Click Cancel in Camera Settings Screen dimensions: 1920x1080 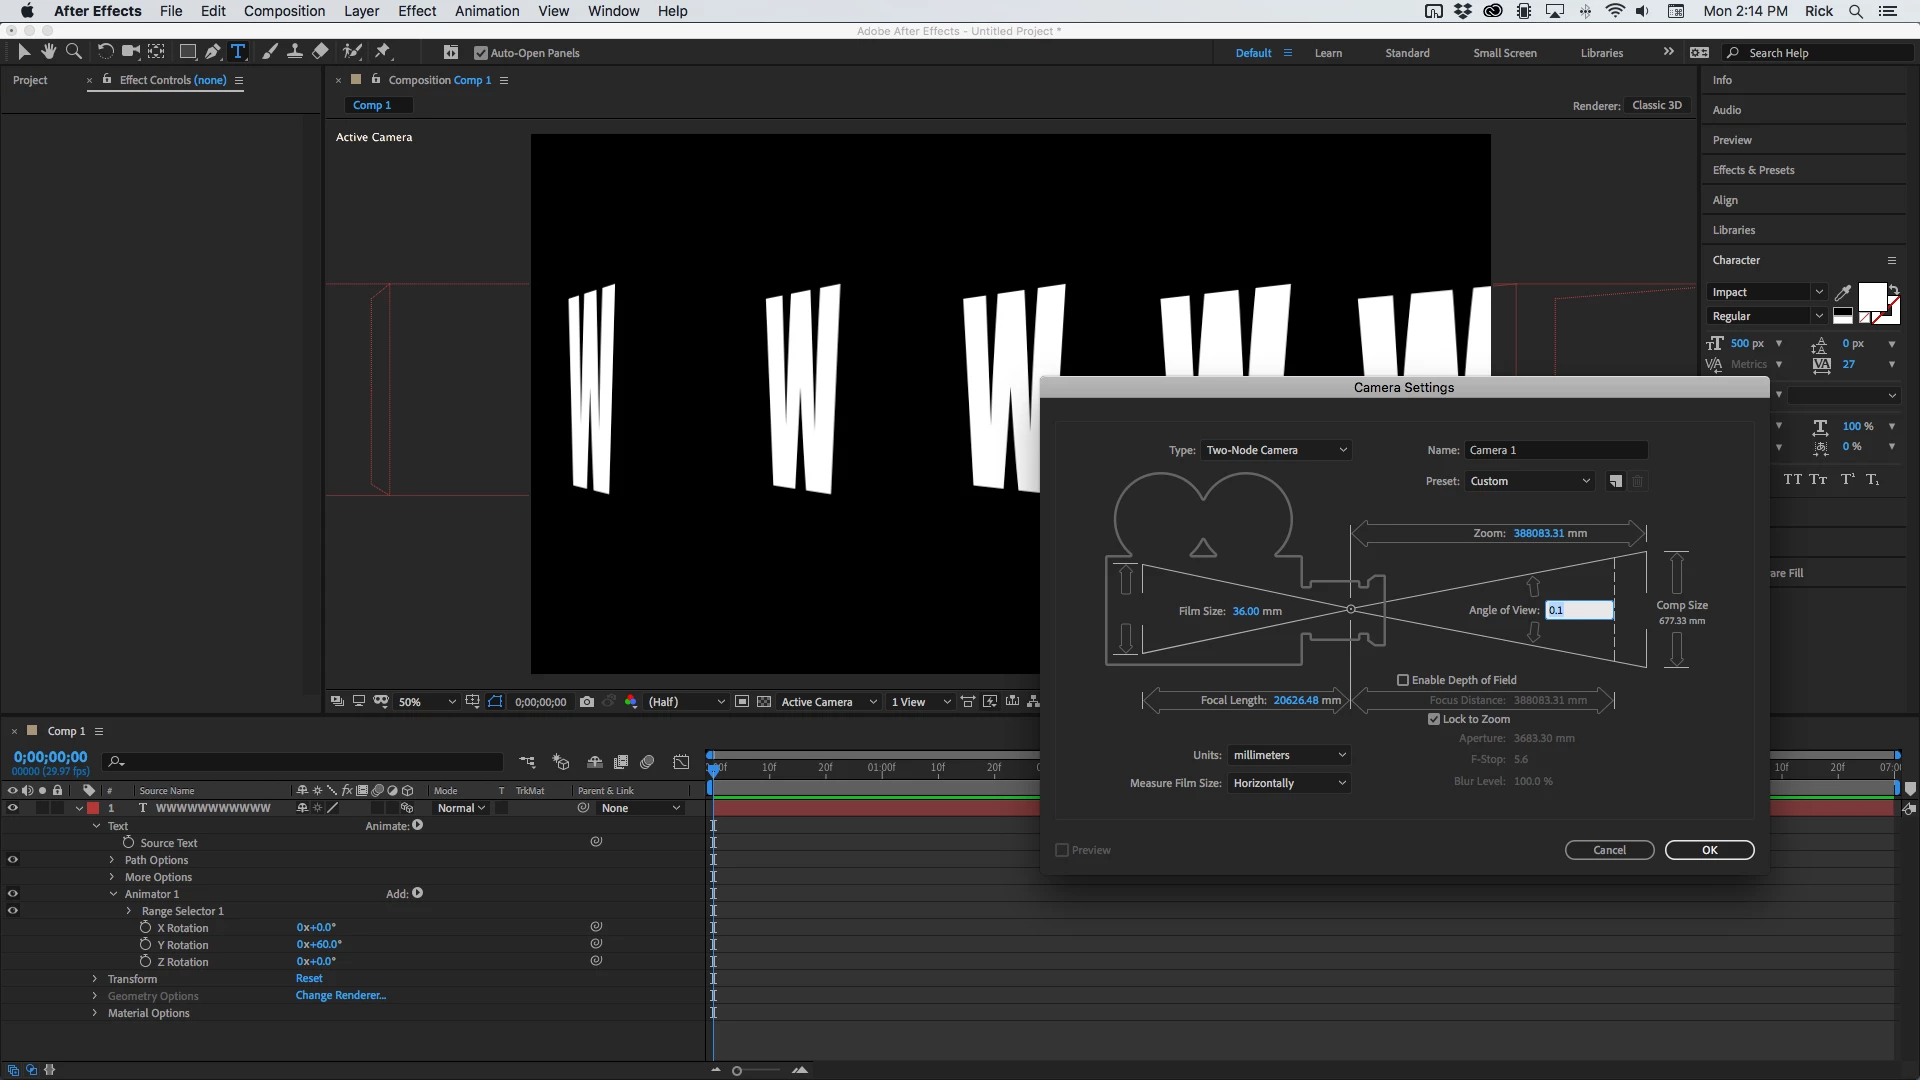click(1609, 850)
